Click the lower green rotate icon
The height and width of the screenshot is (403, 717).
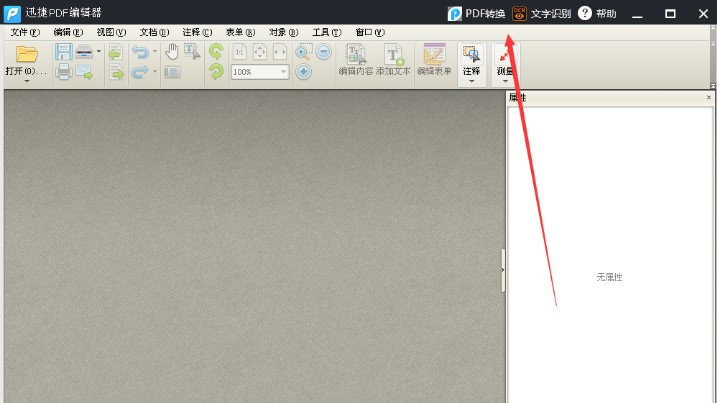pos(216,72)
